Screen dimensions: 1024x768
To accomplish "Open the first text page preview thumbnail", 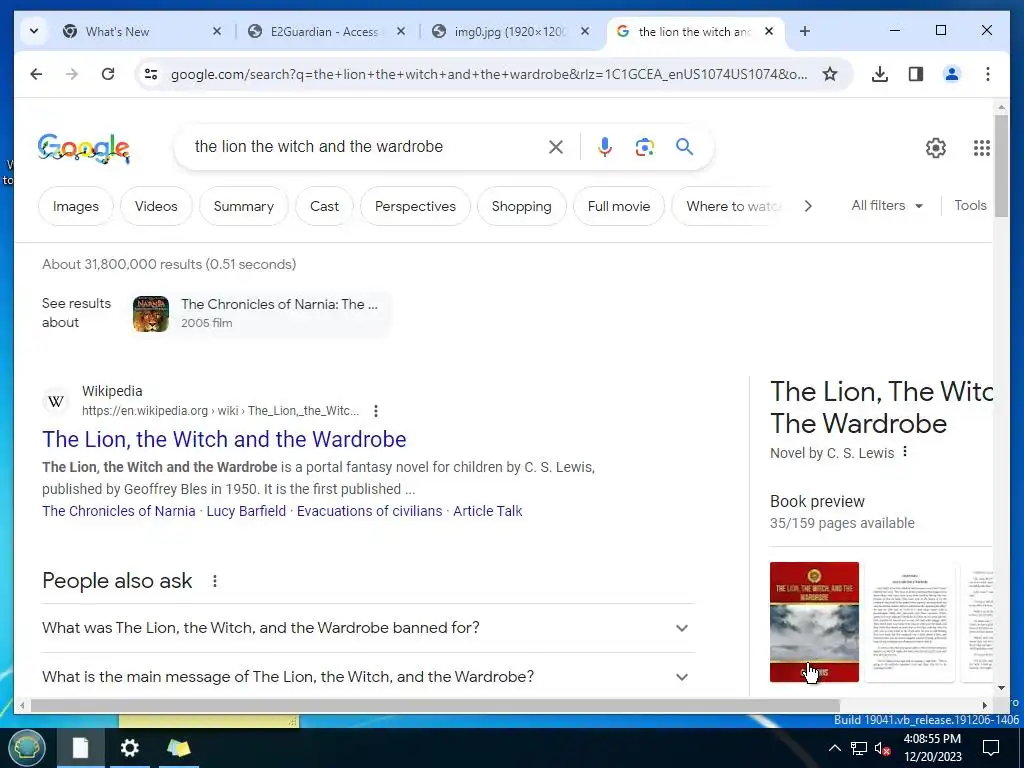I will (910, 622).
